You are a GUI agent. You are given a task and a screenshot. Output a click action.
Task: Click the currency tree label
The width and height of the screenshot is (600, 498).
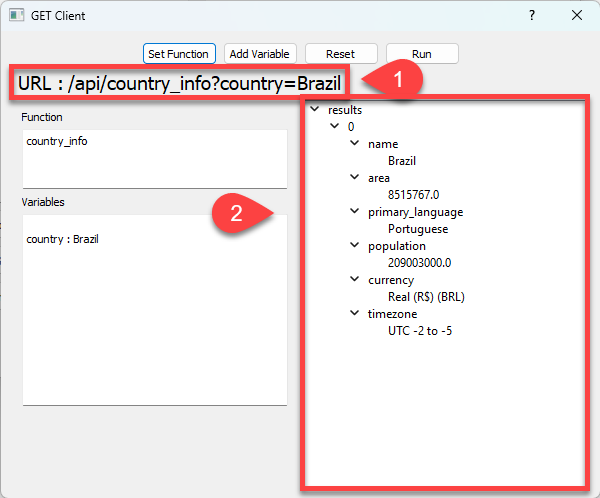(391, 280)
